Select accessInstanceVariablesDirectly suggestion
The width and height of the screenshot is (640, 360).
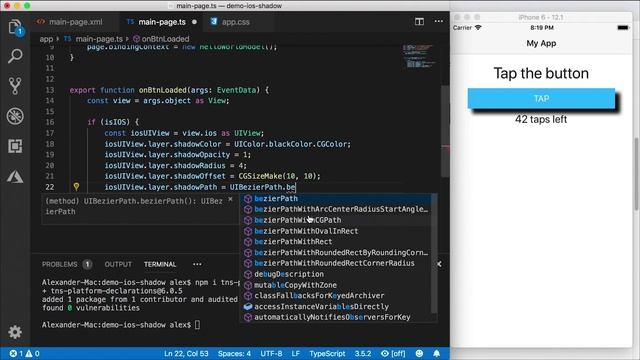[x=336, y=307]
